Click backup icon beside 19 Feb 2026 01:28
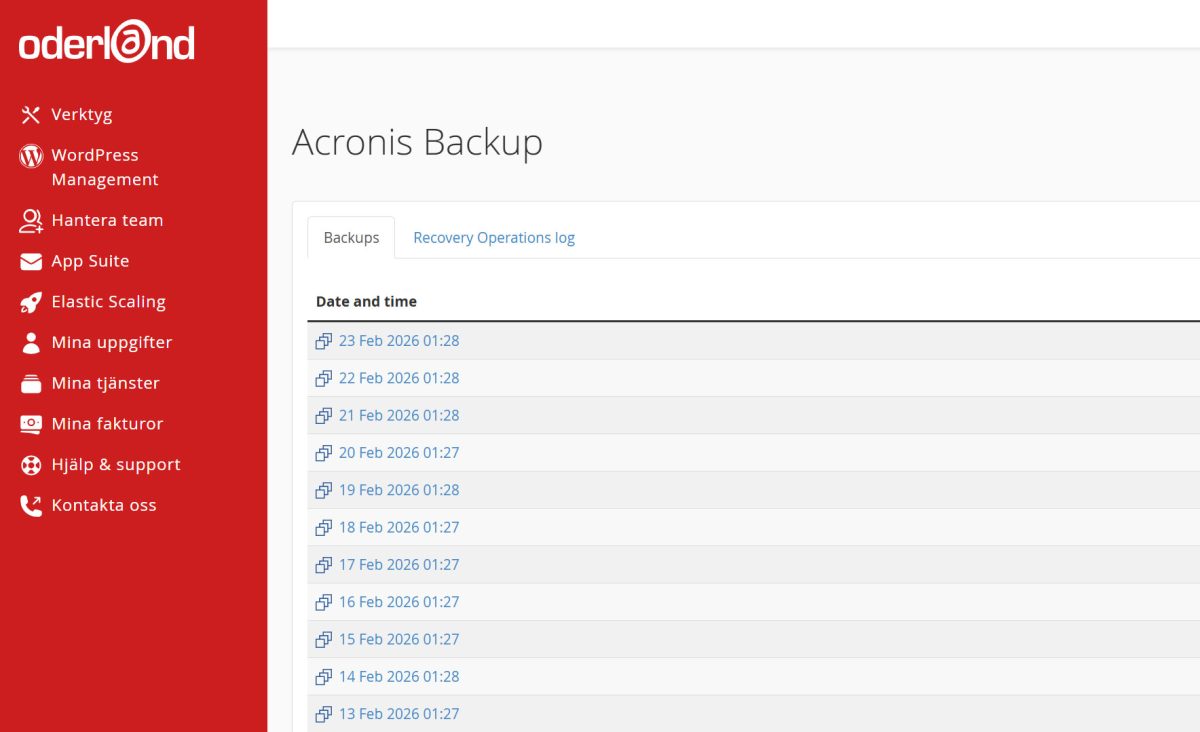1200x732 pixels. tap(323, 490)
